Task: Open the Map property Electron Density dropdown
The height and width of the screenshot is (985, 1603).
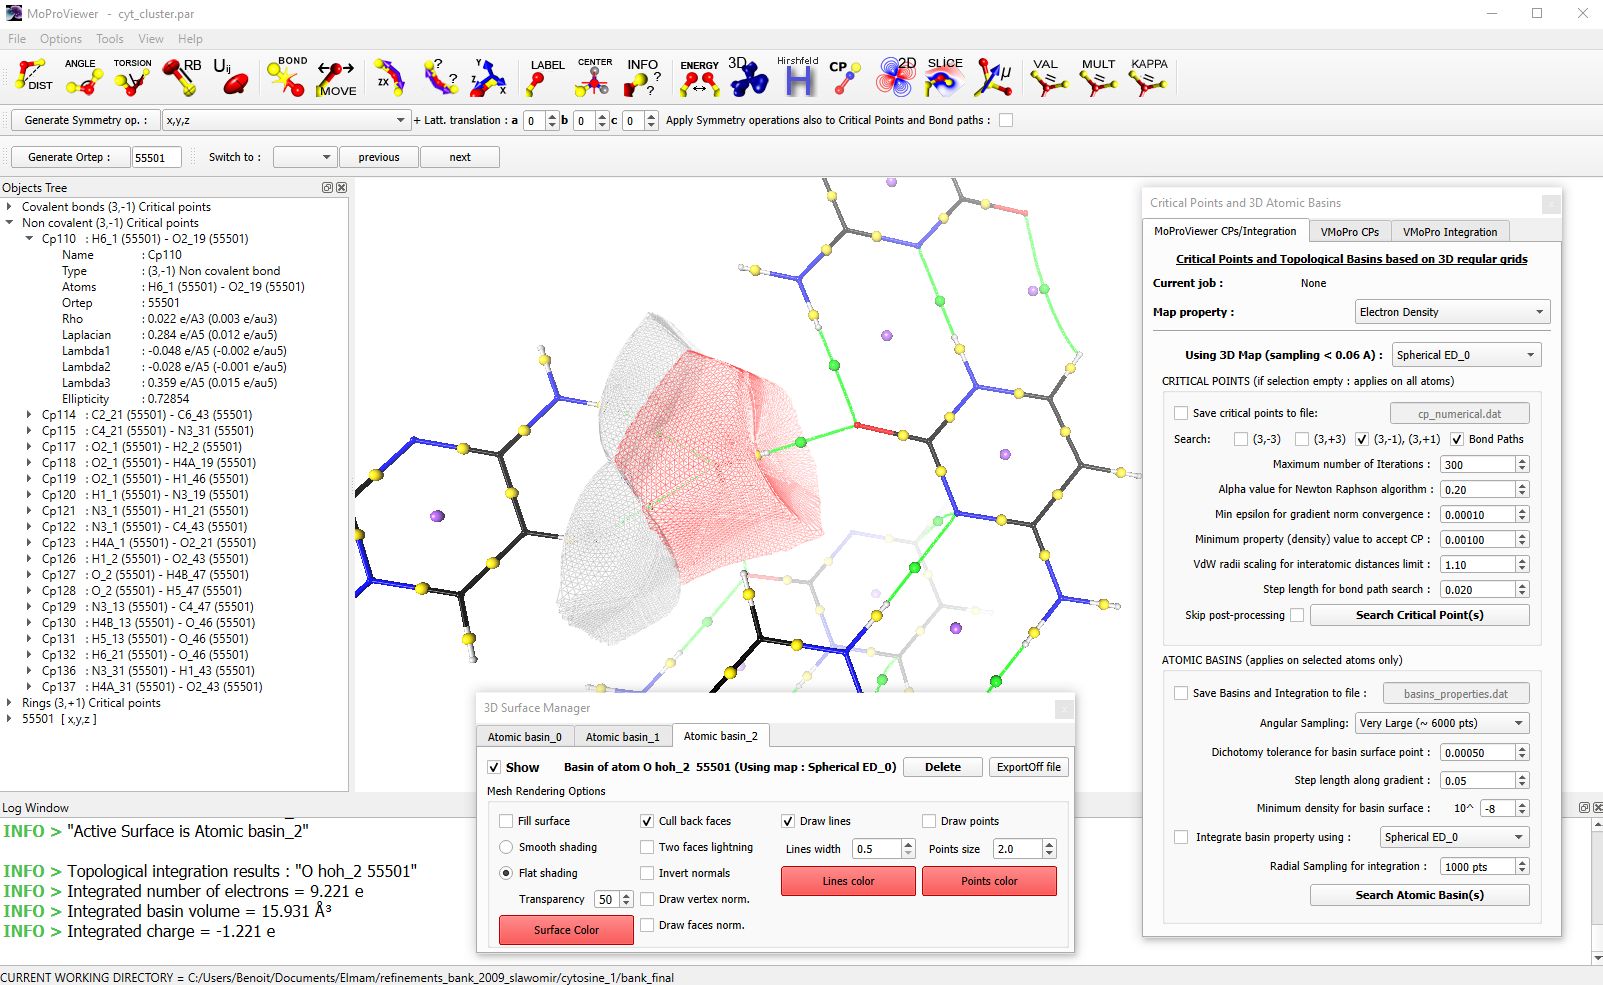Action: pos(1452,312)
